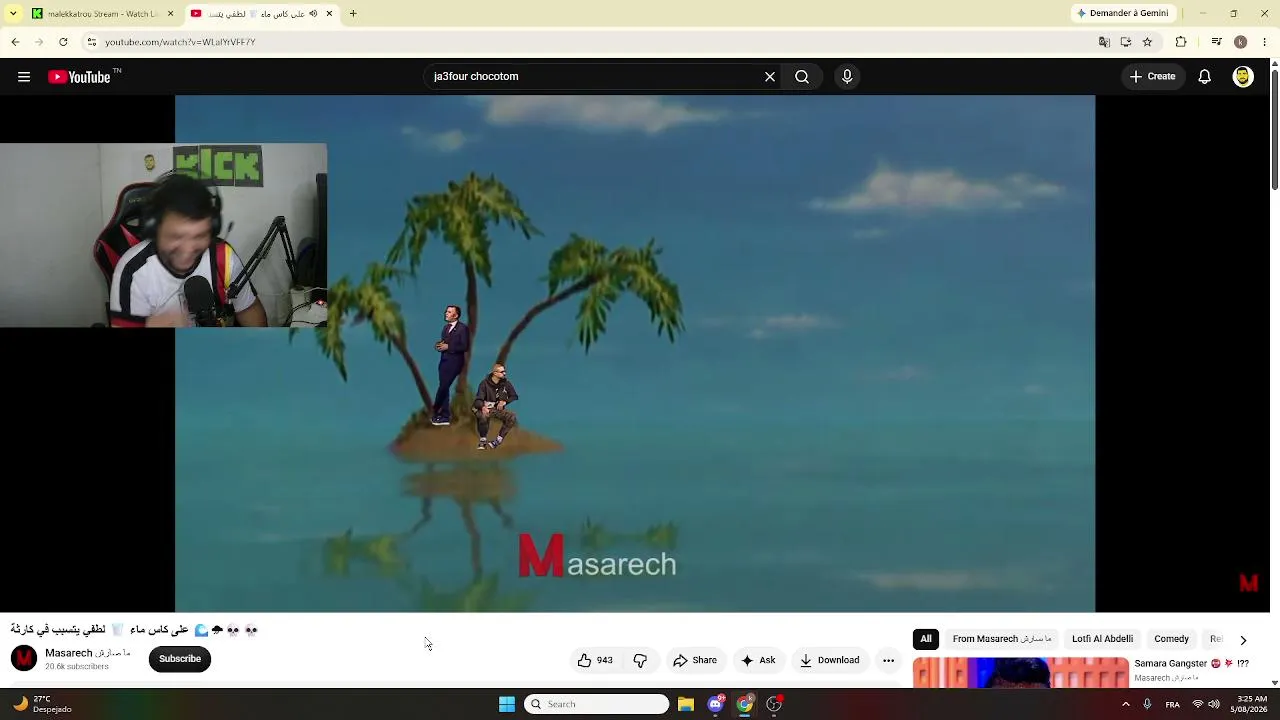Switch to the malekkatrou Stream tab
Screen dimensions: 1280x720
click(100, 14)
